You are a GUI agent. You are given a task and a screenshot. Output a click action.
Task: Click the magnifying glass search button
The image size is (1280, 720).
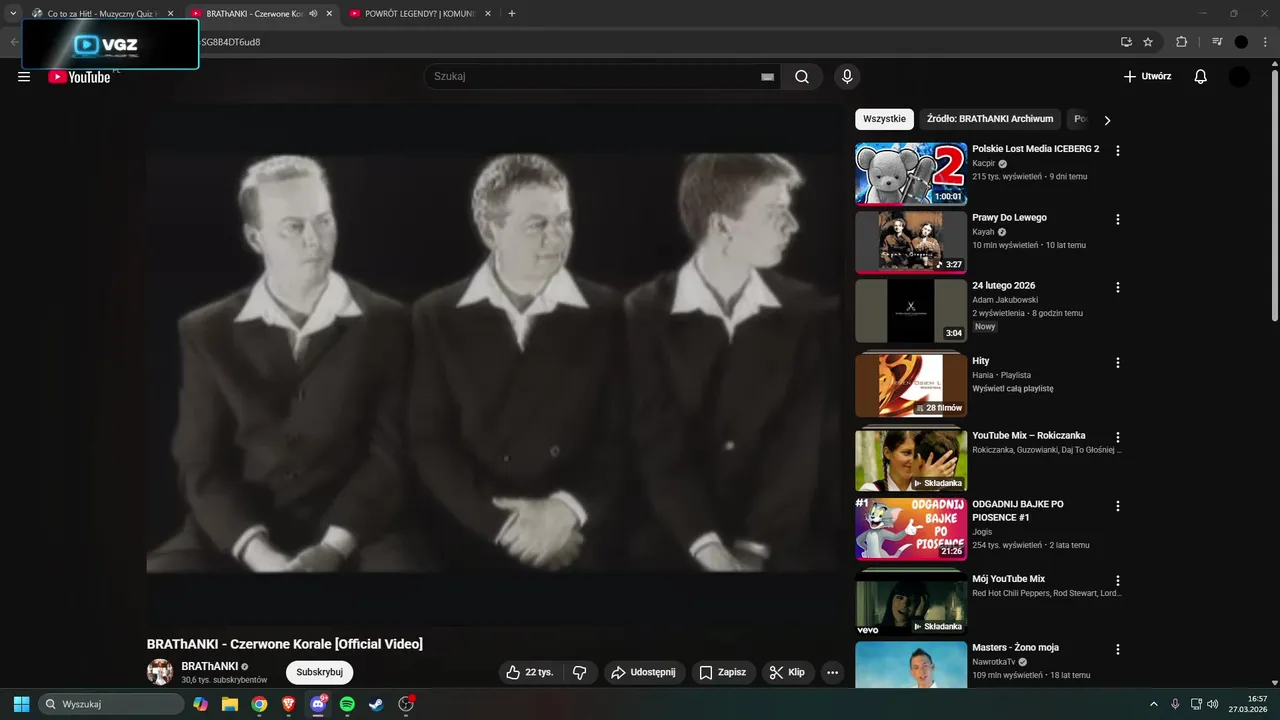coord(802,77)
